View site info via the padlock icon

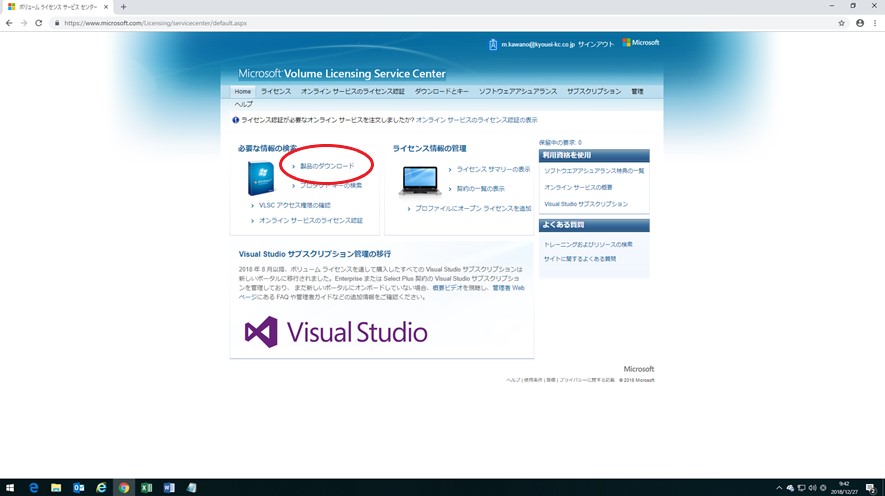pyautogui.click(x=56, y=23)
